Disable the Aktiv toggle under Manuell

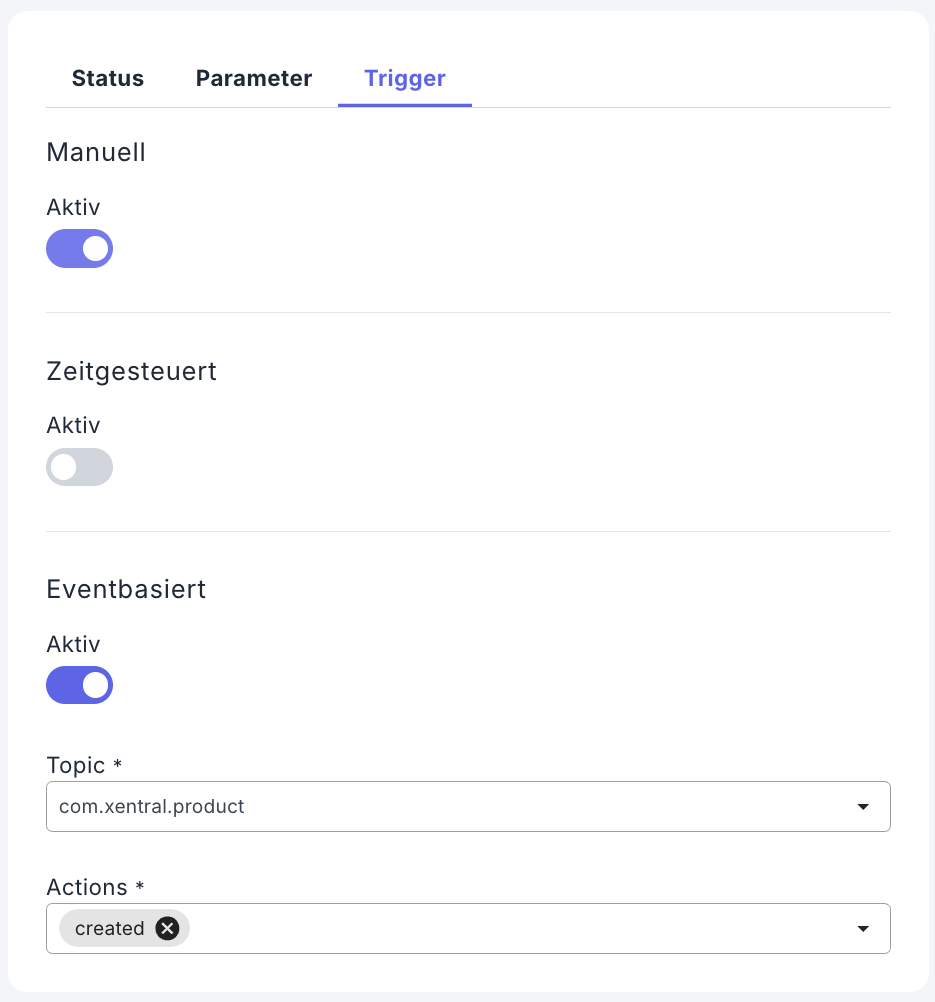(x=79, y=248)
